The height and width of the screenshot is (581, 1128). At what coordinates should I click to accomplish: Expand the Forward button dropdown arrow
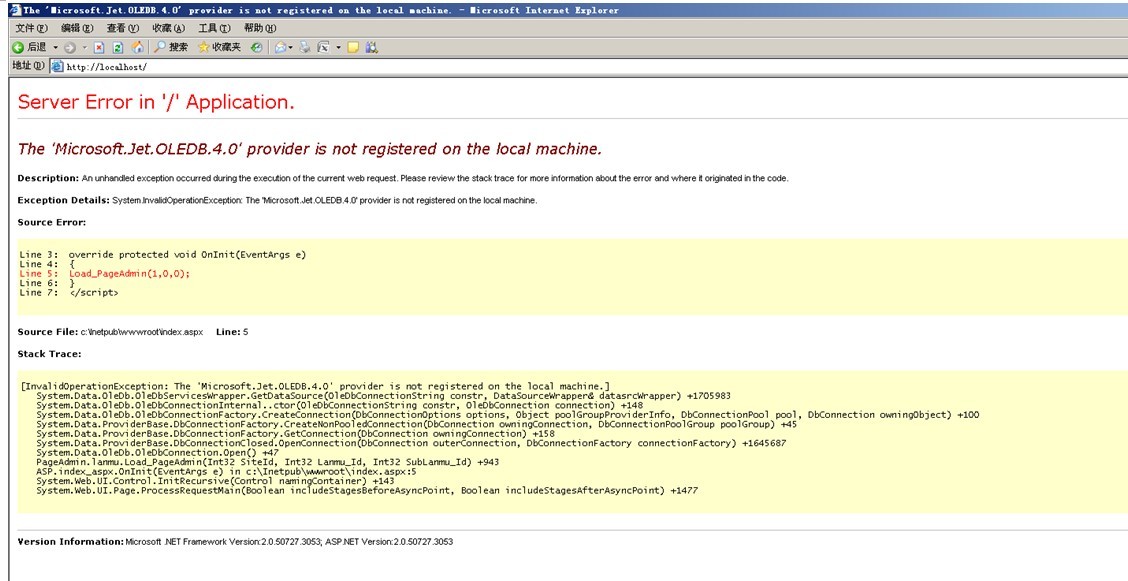pos(84,47)
